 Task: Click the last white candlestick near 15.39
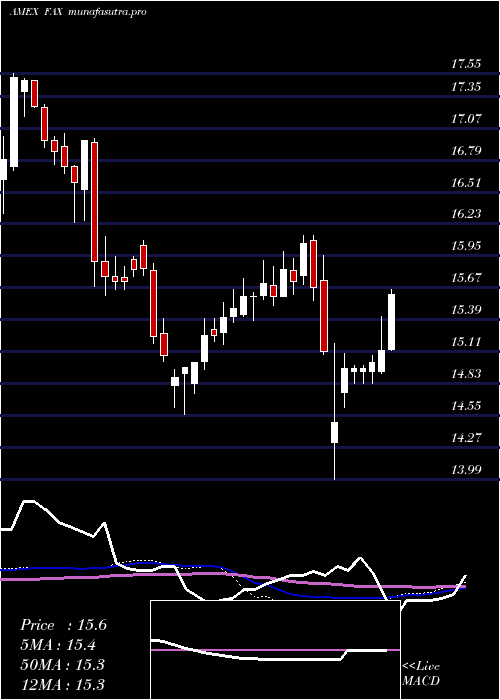(392, 321)
